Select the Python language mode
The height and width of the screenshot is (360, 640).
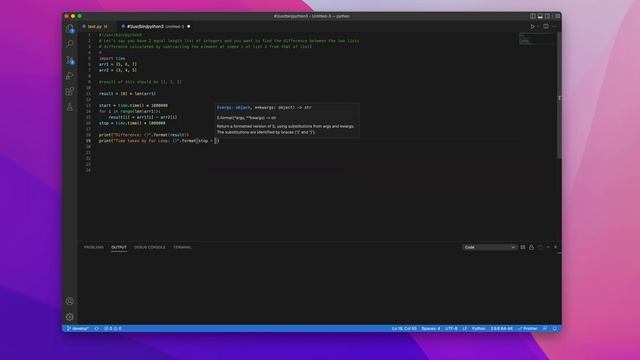478,329
